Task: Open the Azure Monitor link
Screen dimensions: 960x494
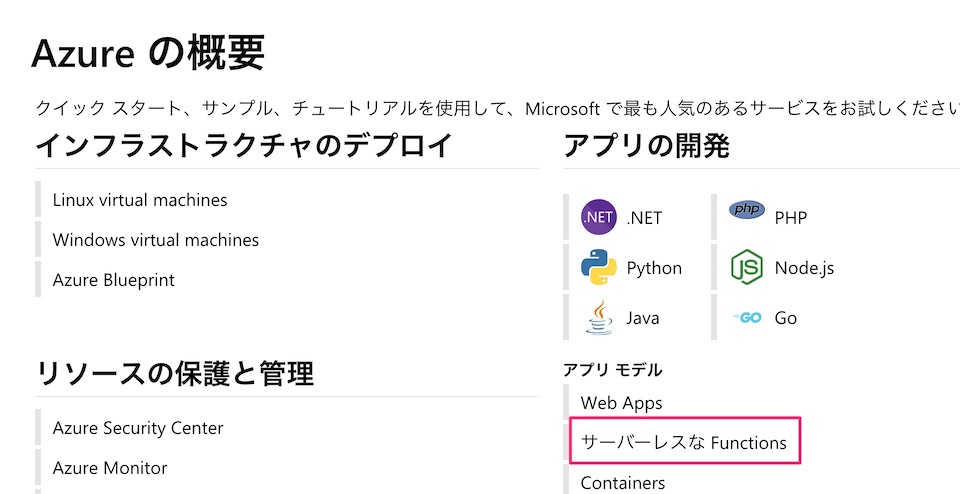Action: pos(110,468)
